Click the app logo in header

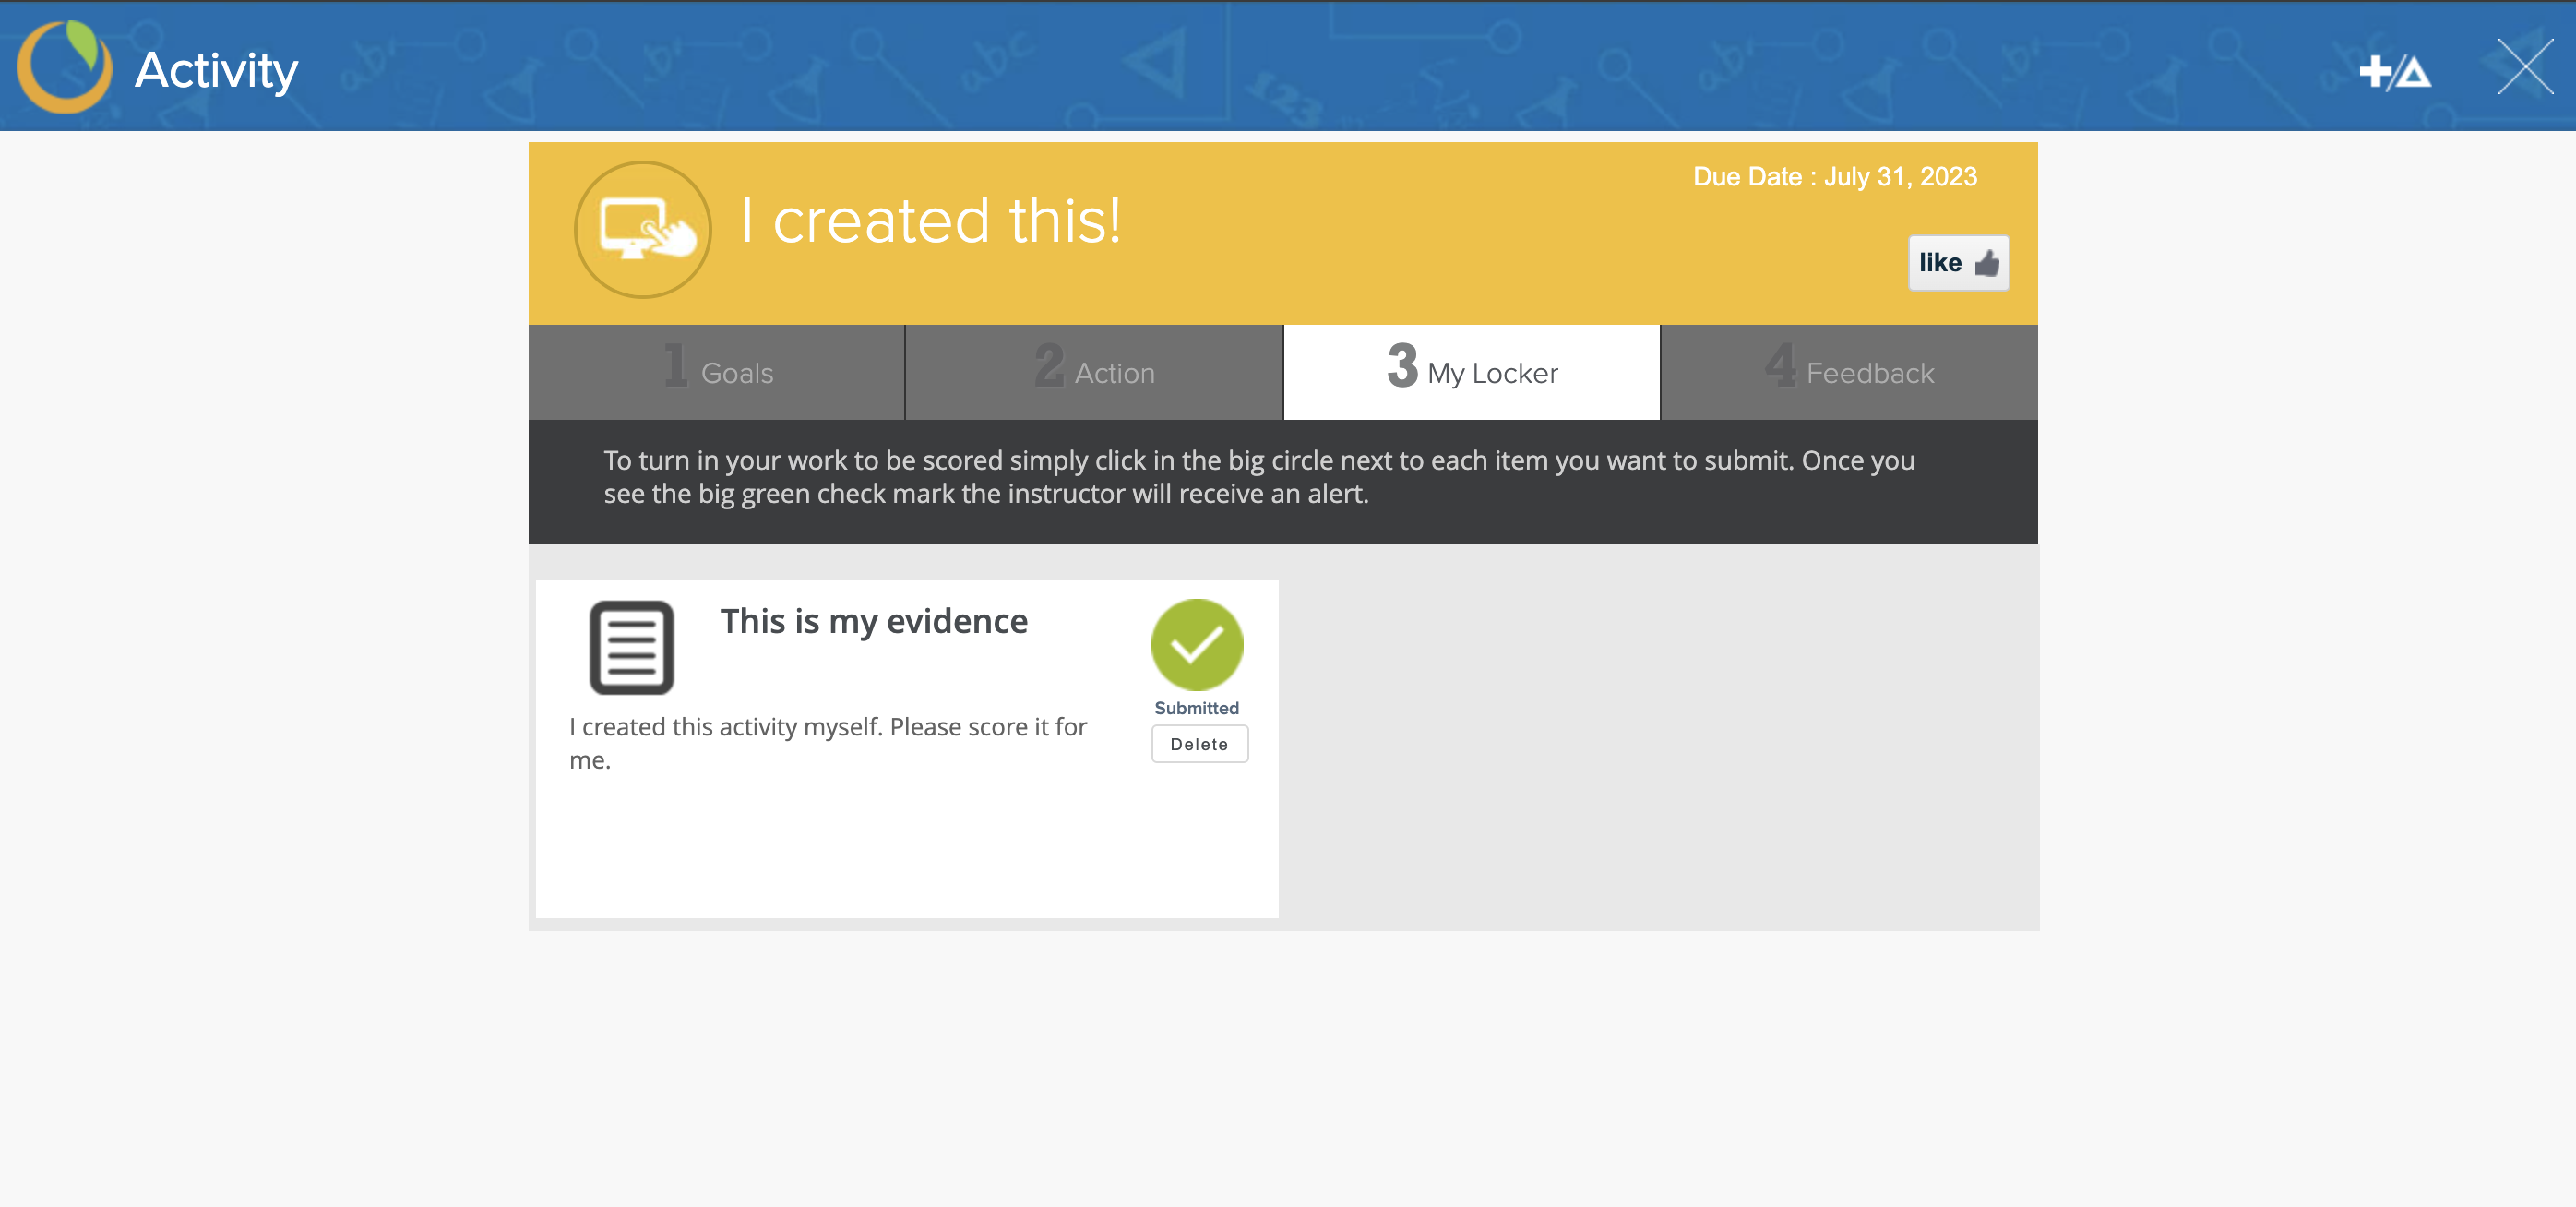pyautogui.click(x=64, y=67)
